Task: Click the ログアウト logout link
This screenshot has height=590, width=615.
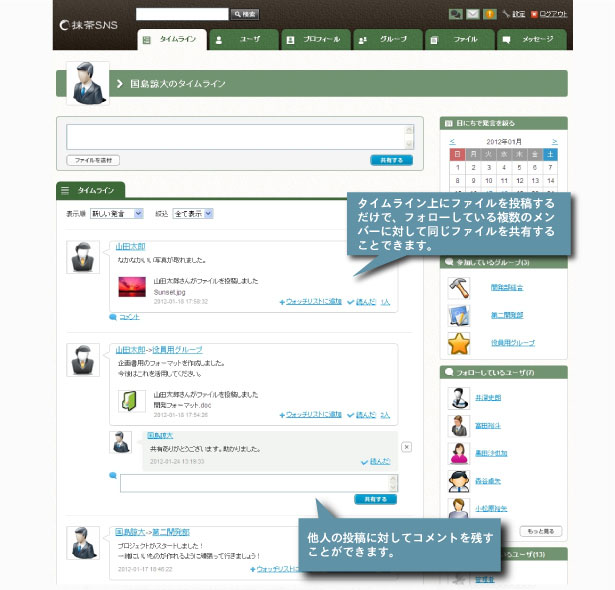Action: coord(549,14)
